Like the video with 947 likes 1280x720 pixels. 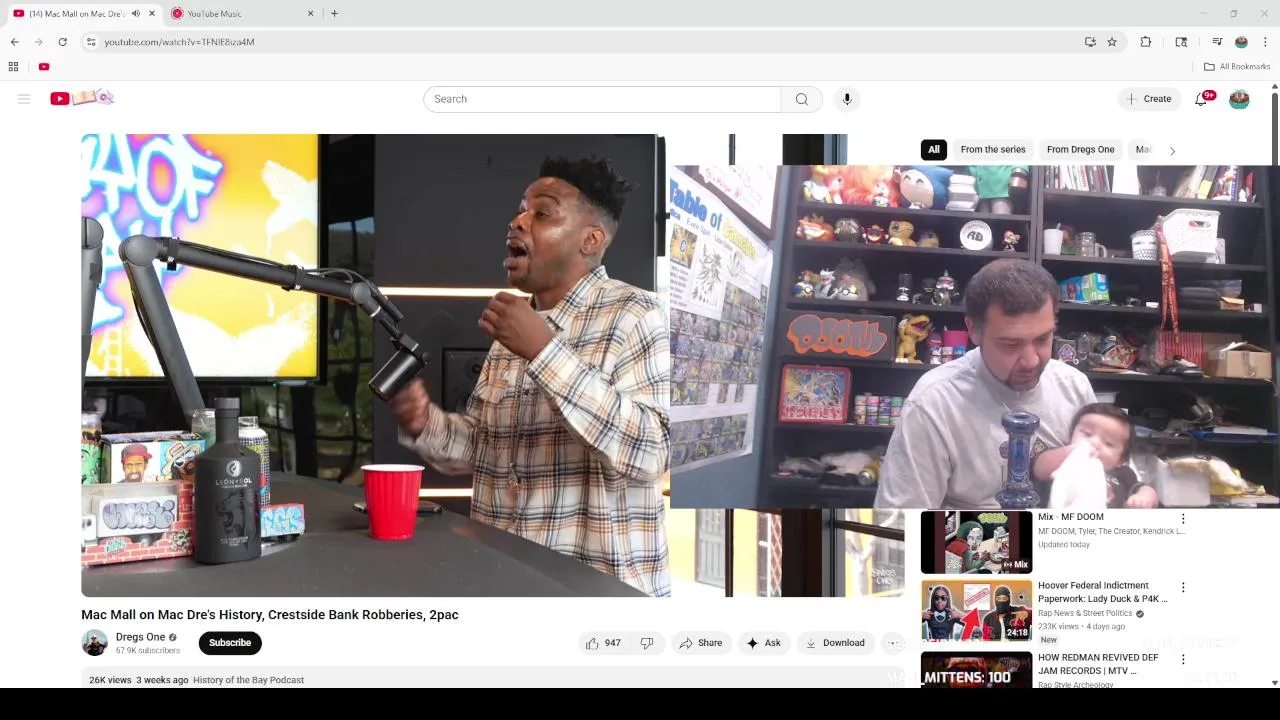pos(603,643)
